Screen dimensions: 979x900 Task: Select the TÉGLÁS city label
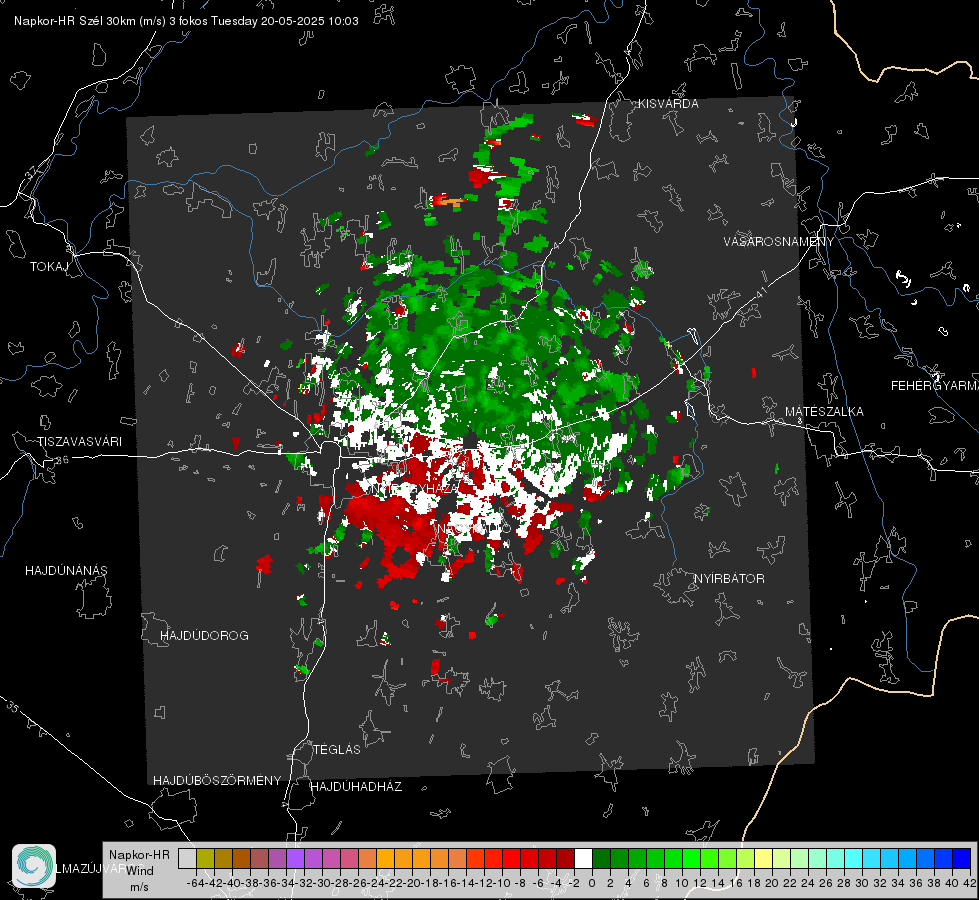(x=337, y=749)
